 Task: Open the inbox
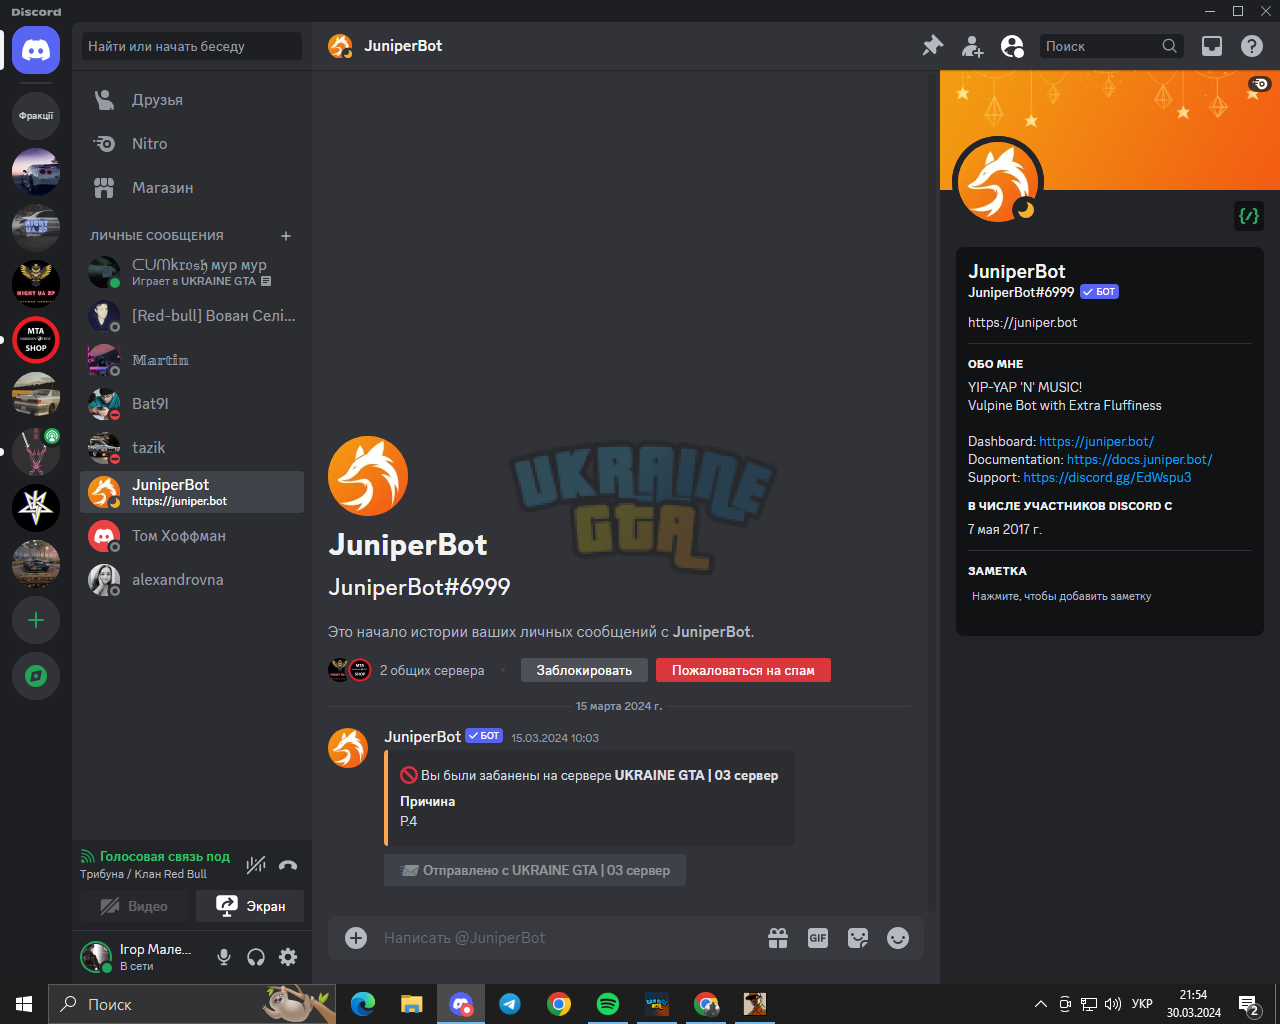pos(1212,46)
